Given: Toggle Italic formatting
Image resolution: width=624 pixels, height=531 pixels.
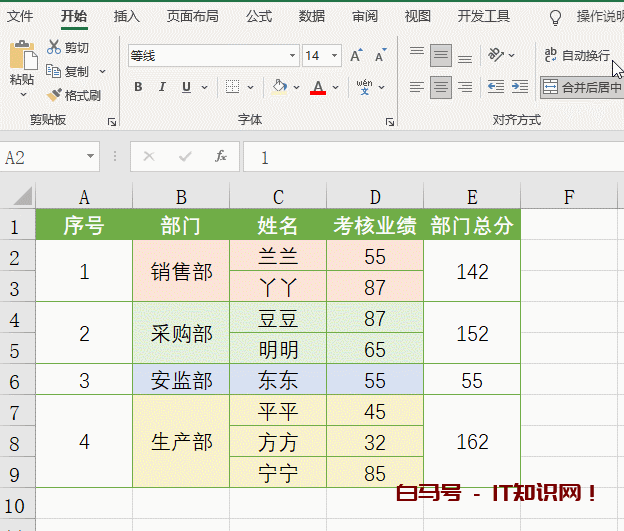Looking at the screenshot, I should click(162, 87).
